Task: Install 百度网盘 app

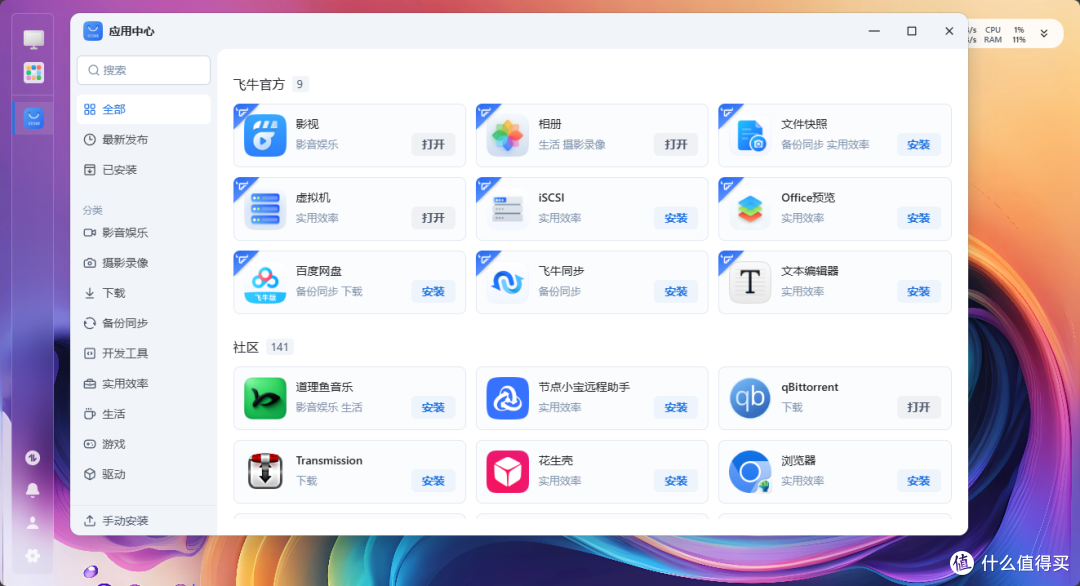Action: (433, 292)
